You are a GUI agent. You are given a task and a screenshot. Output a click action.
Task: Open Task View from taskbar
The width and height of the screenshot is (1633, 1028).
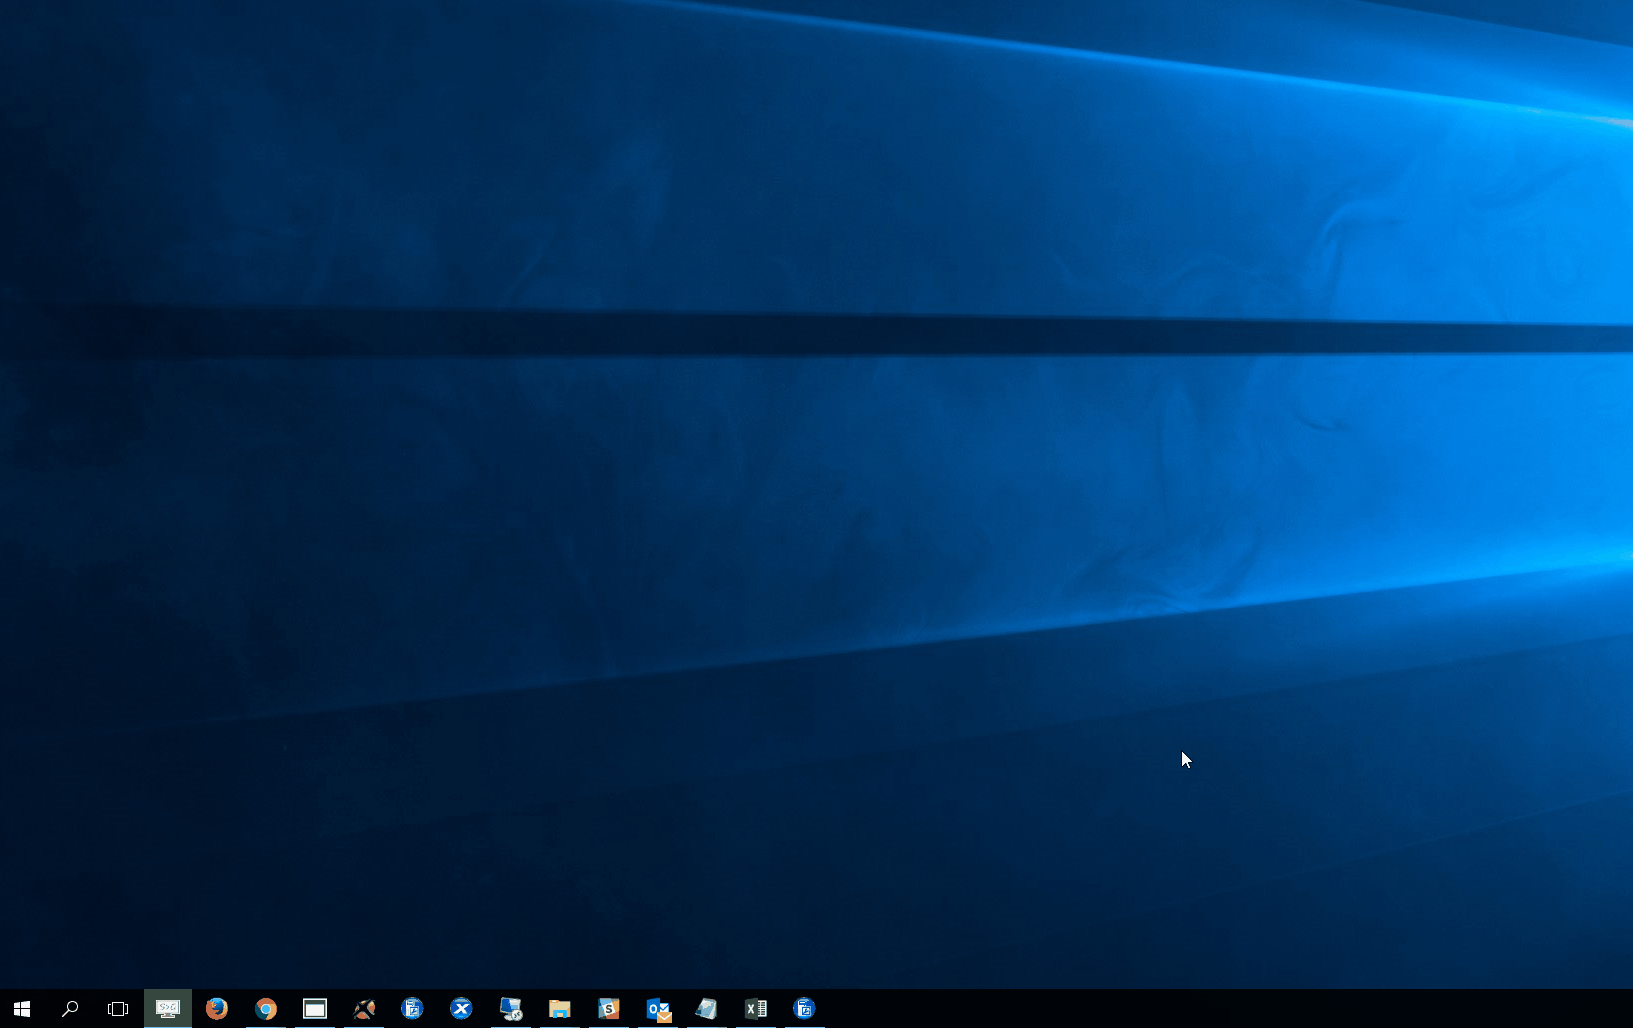coord(118,1009)
